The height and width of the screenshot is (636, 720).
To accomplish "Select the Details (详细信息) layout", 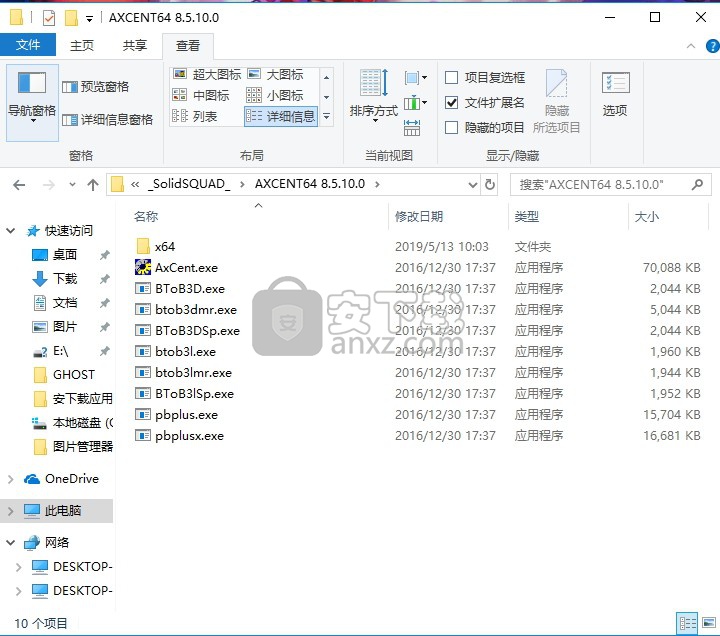I will [281, 116].
